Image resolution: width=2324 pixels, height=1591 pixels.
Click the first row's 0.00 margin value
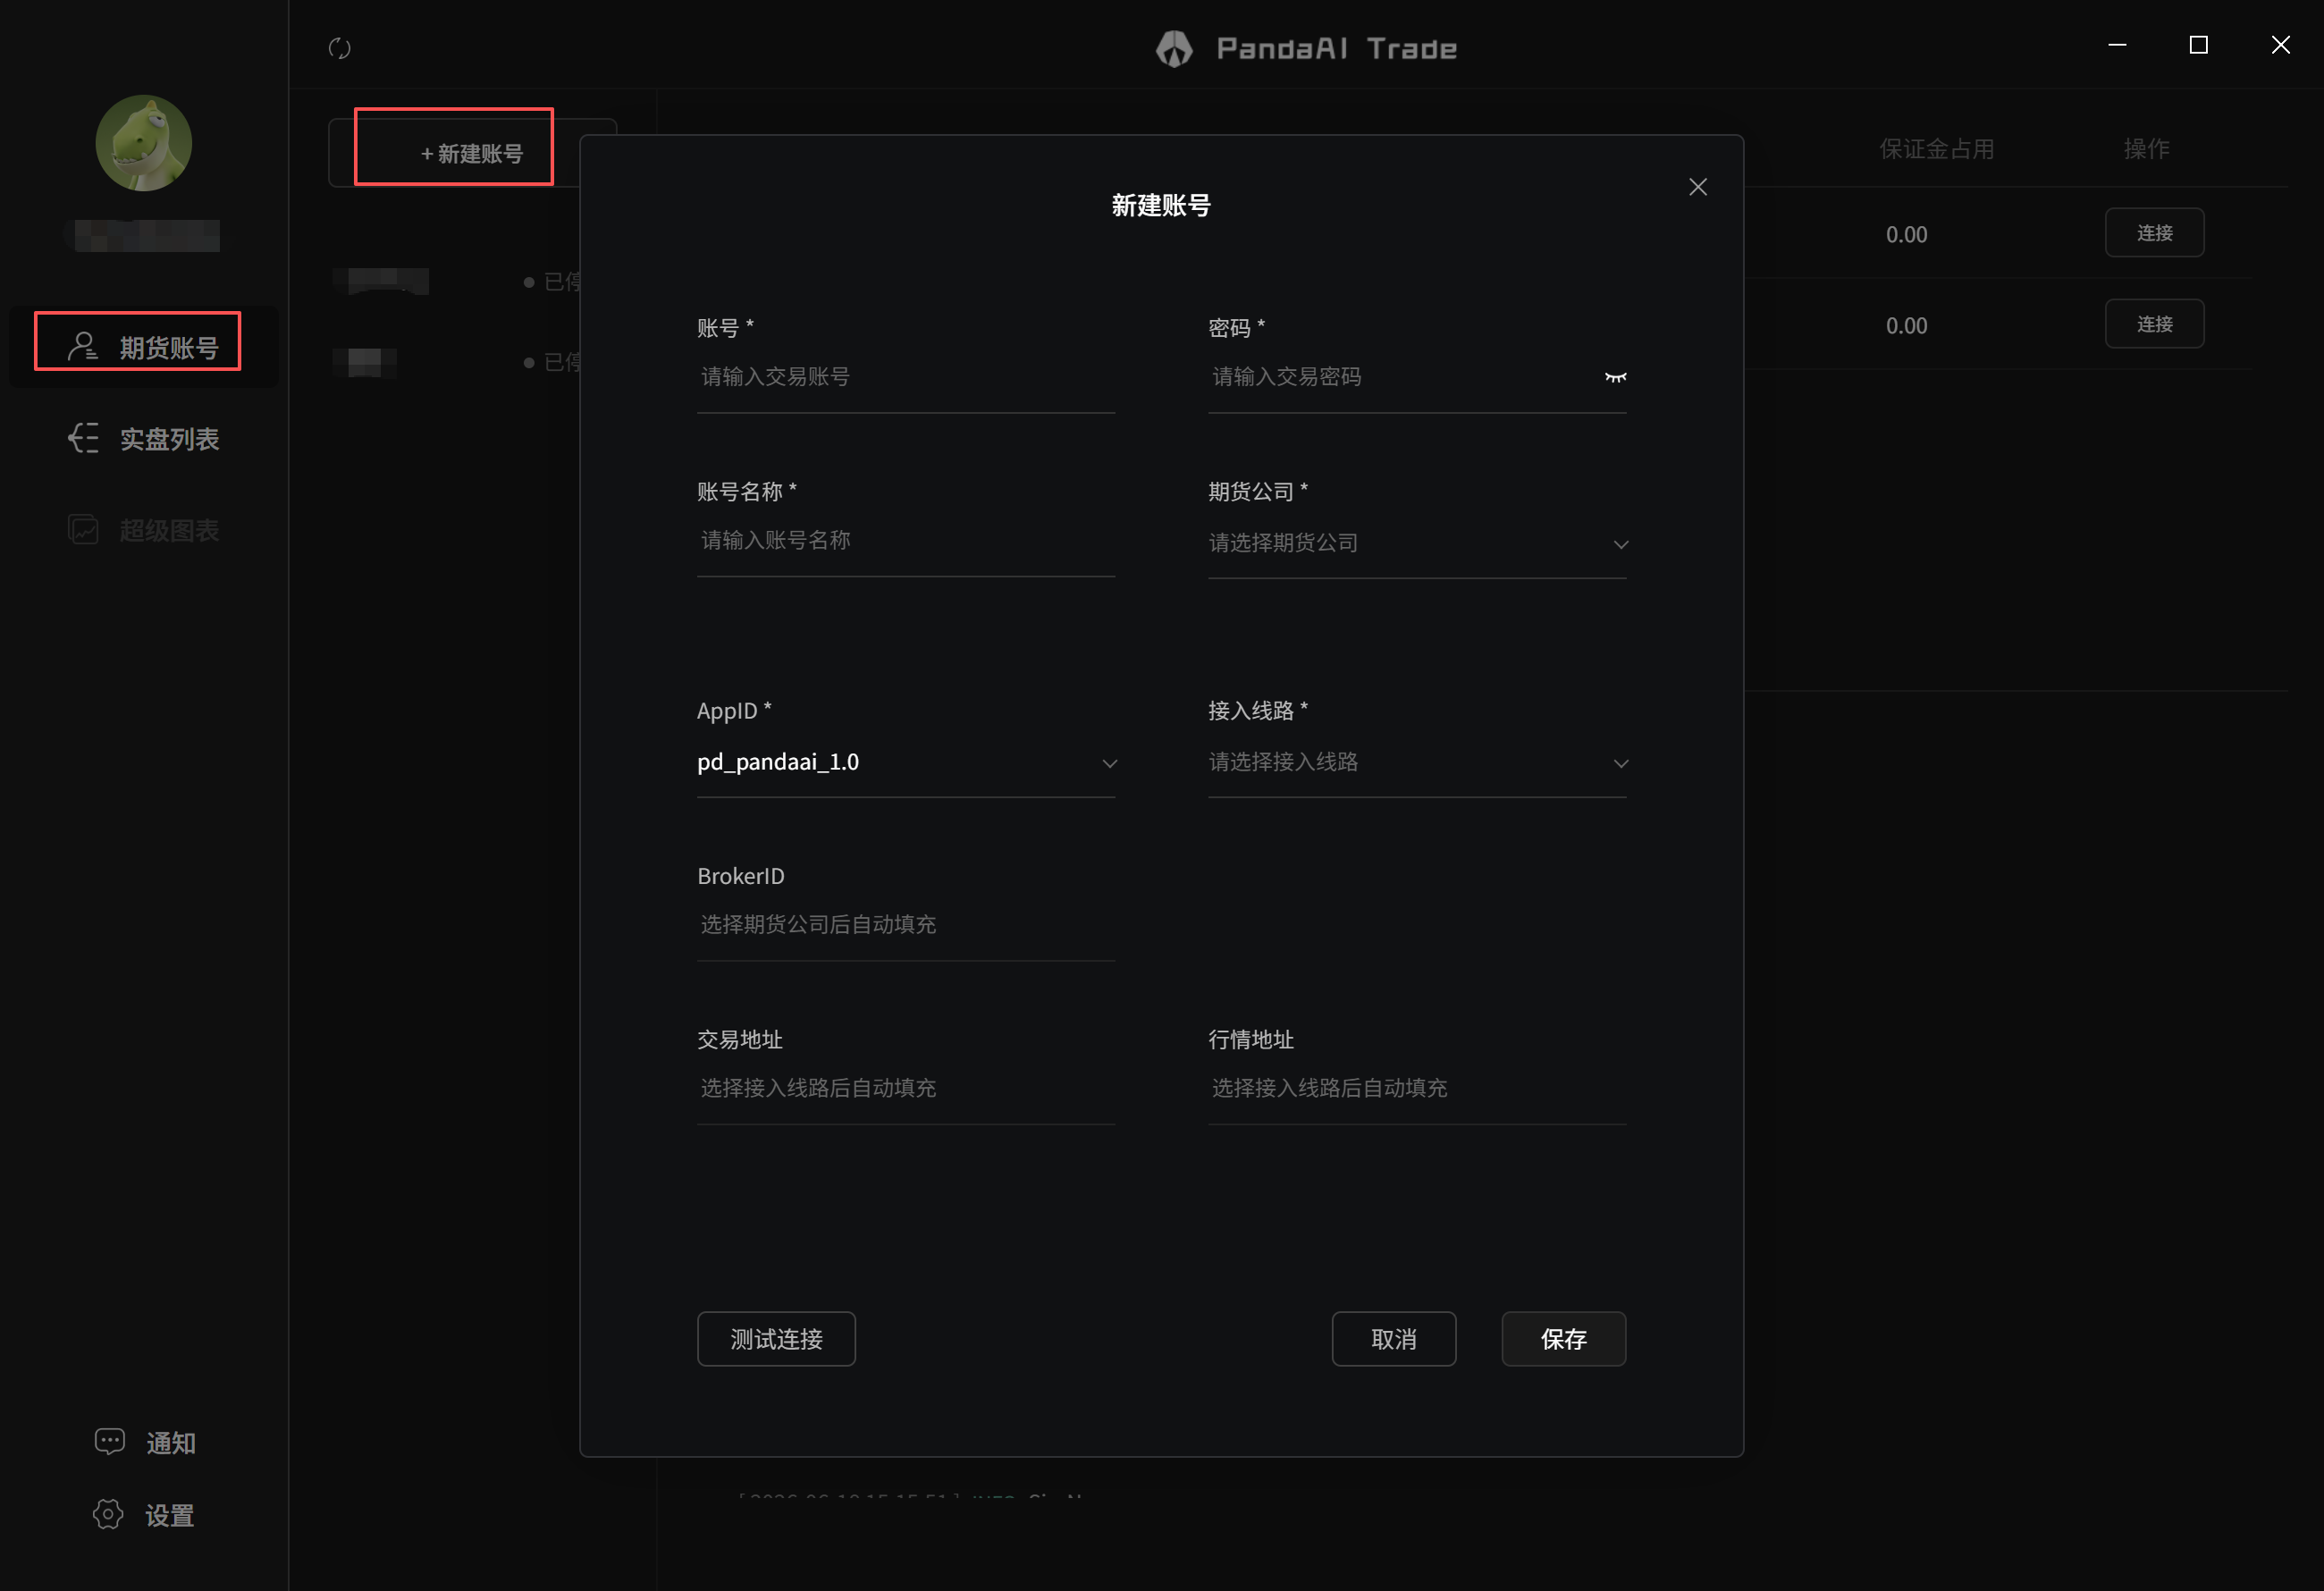[x=1906, y=235]
